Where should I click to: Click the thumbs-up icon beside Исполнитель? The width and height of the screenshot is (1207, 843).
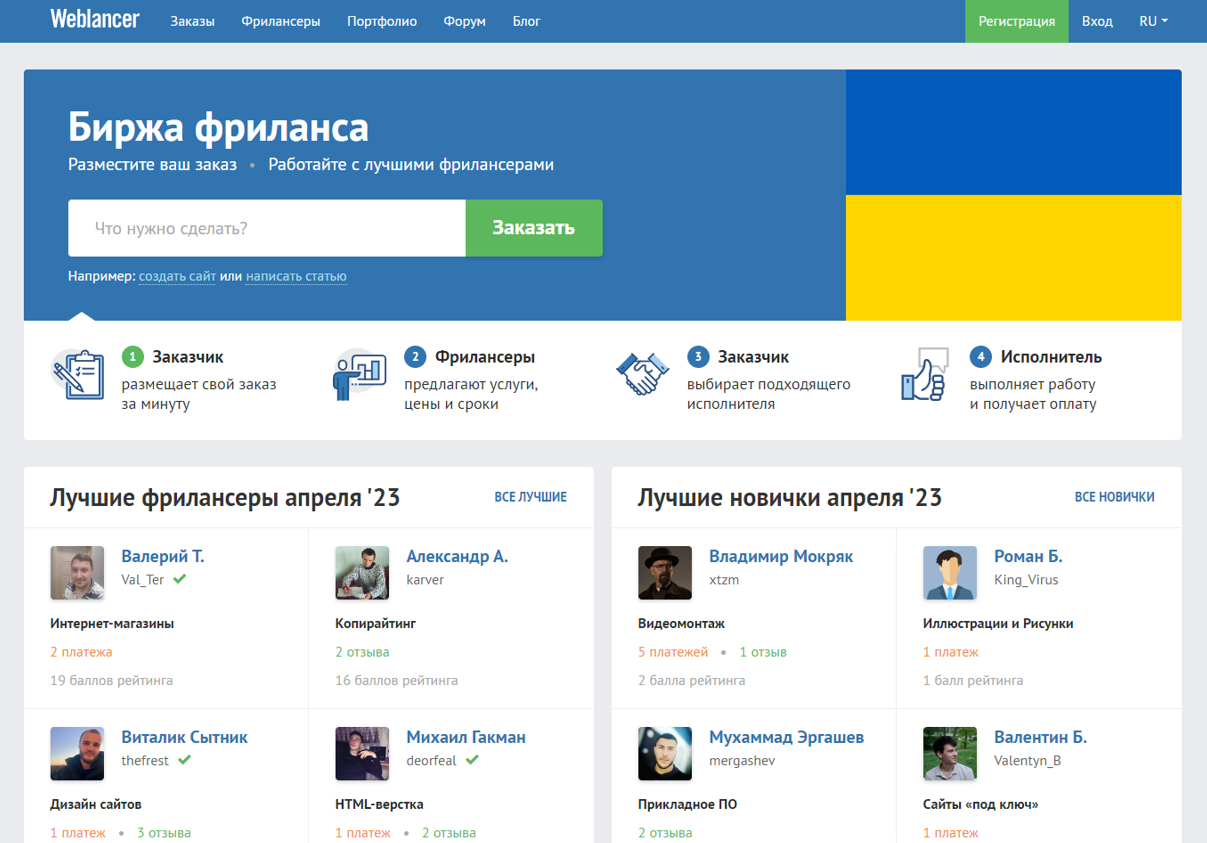point(924,374)
